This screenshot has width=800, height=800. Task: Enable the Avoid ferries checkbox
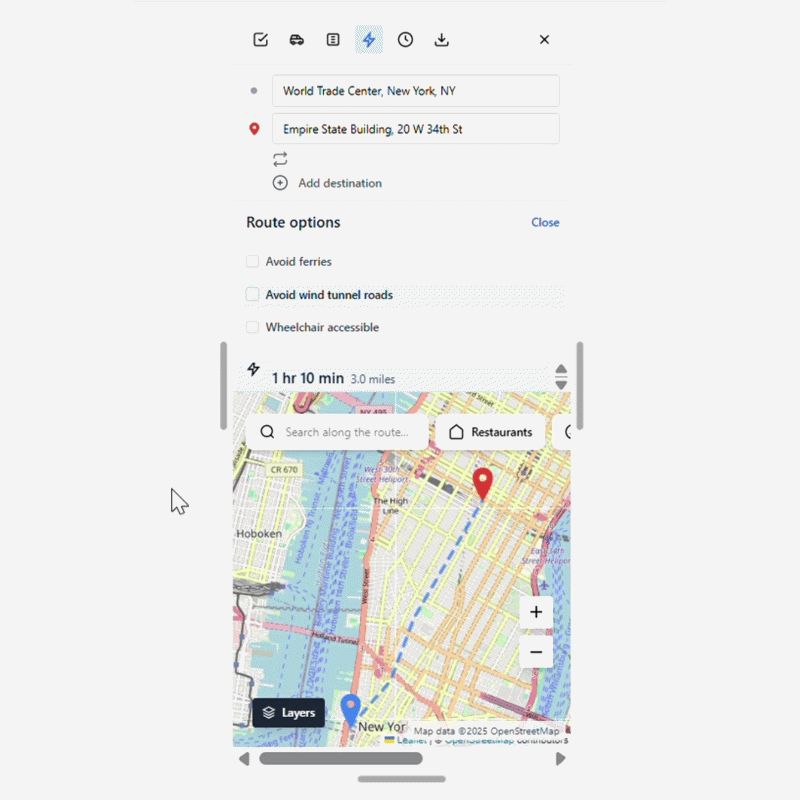253,262
